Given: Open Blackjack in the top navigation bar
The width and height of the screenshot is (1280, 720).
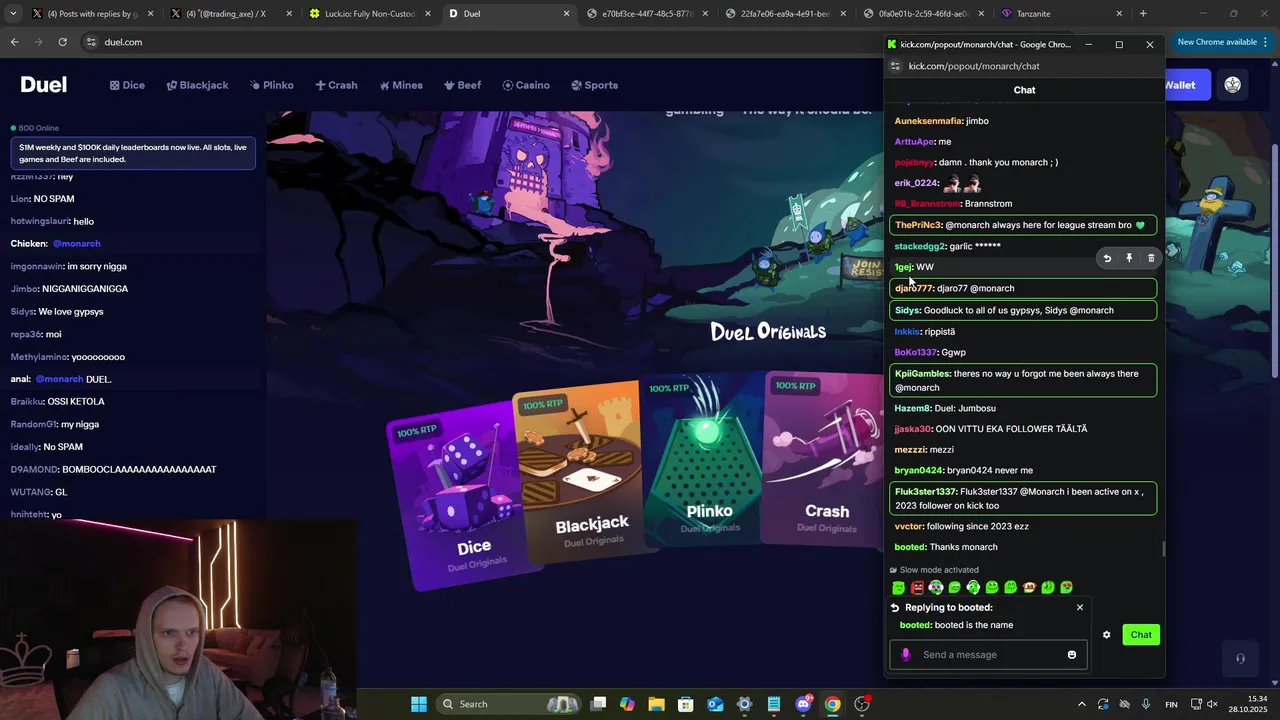Looking at the screenshot, I should 197,85.
